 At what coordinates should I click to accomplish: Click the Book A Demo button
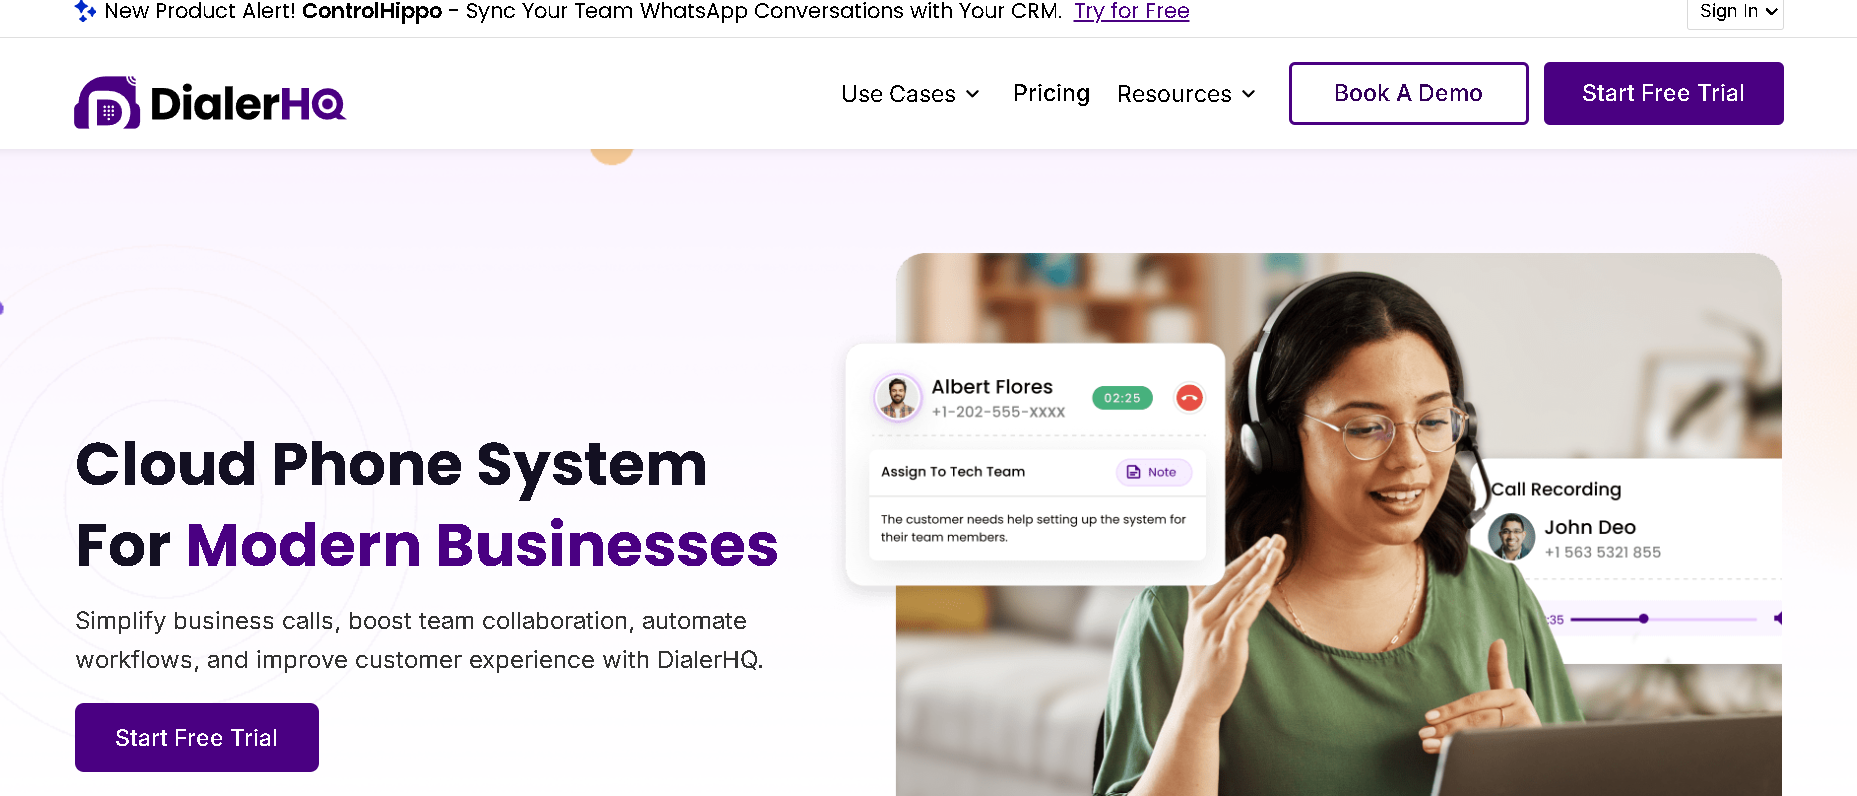[x=1408, y=93]
